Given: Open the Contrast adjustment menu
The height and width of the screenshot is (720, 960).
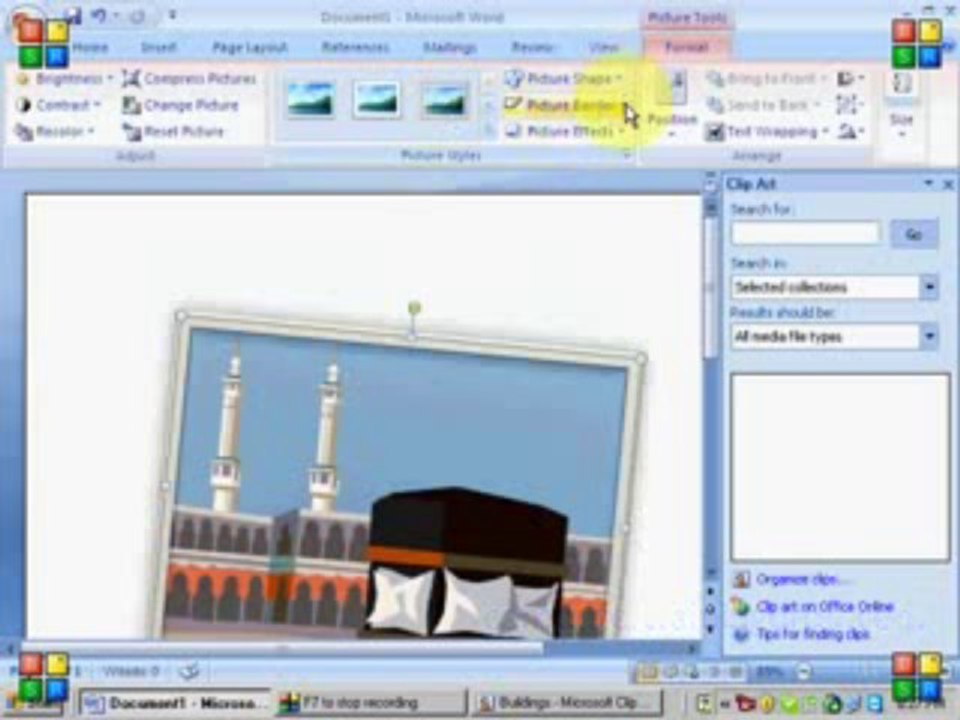Looking at the screenshot, I should tap(58, 105).
